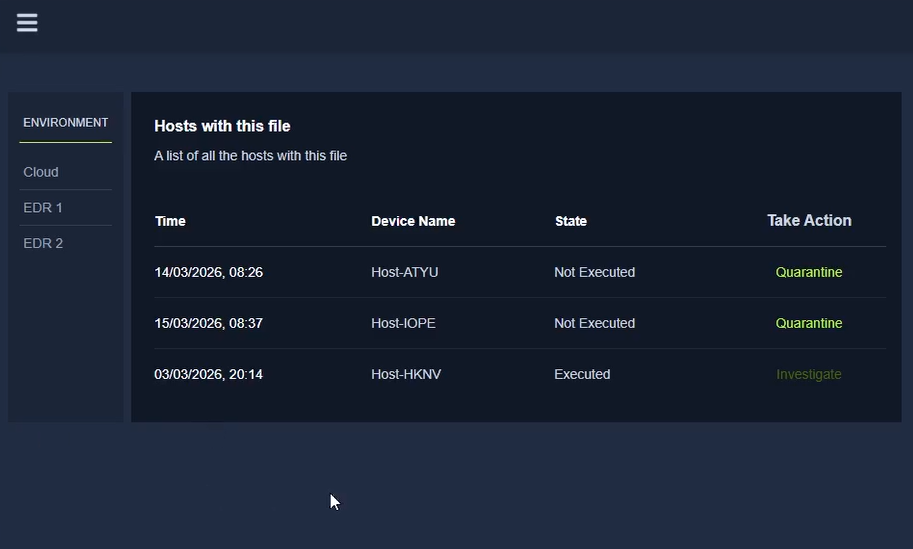Click the Device Name column header

pos(413,221)
